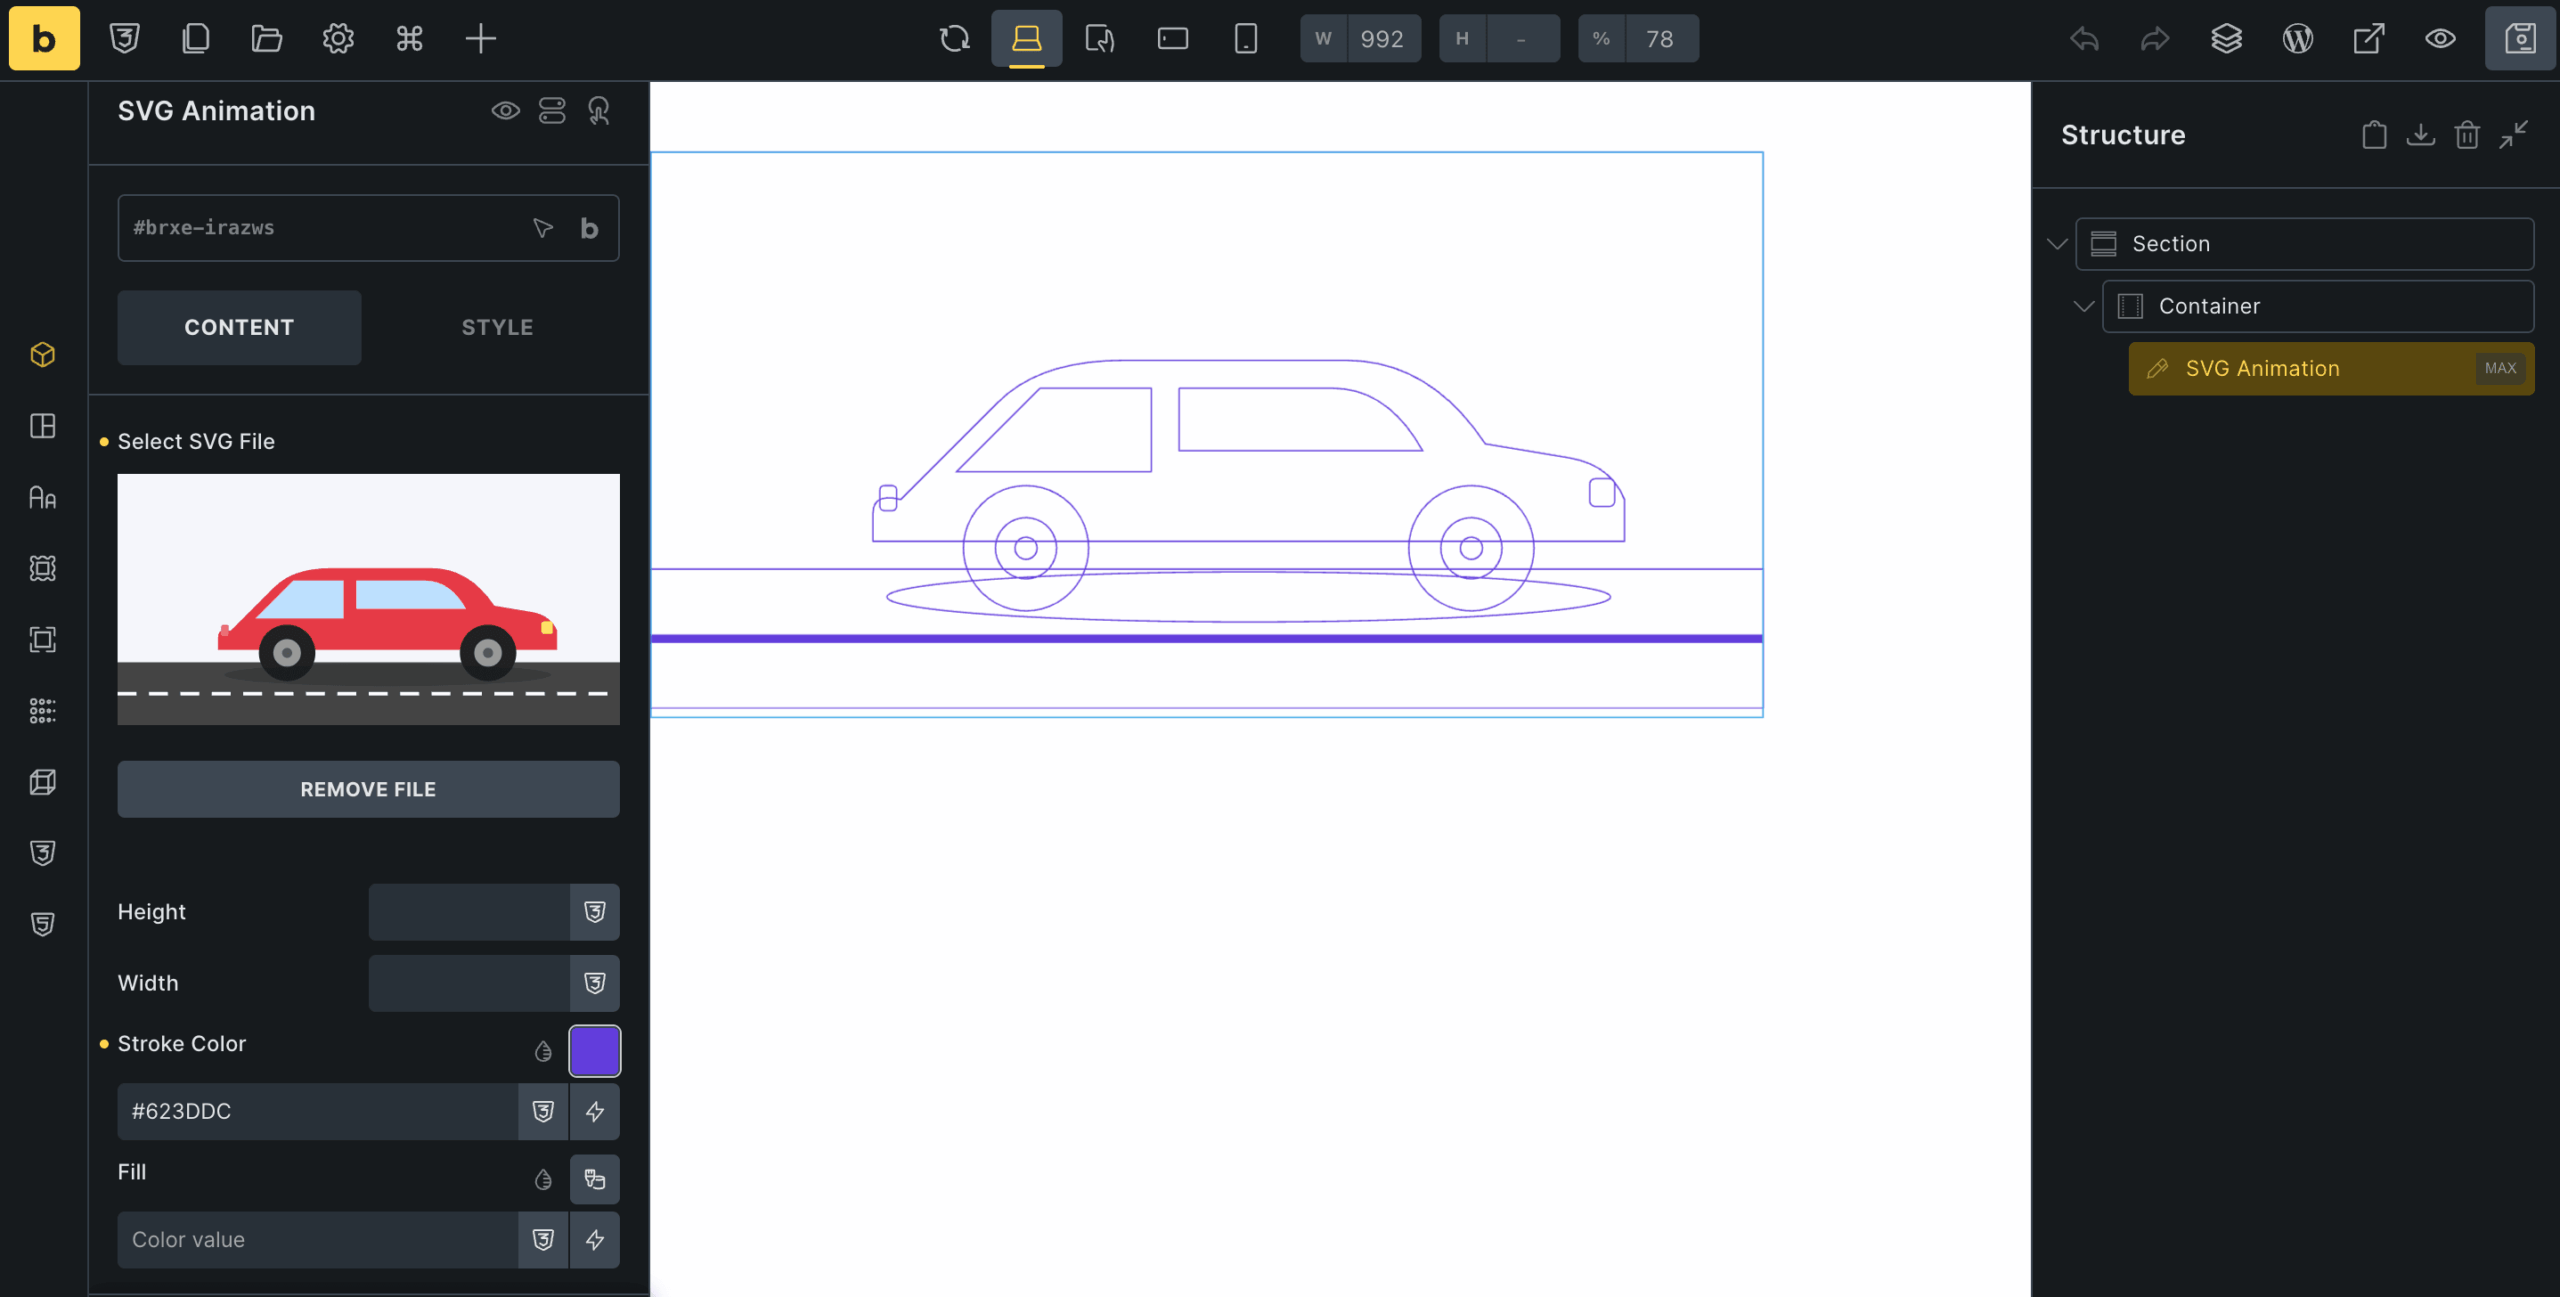Click the reload canvas icon

(954, 38)
